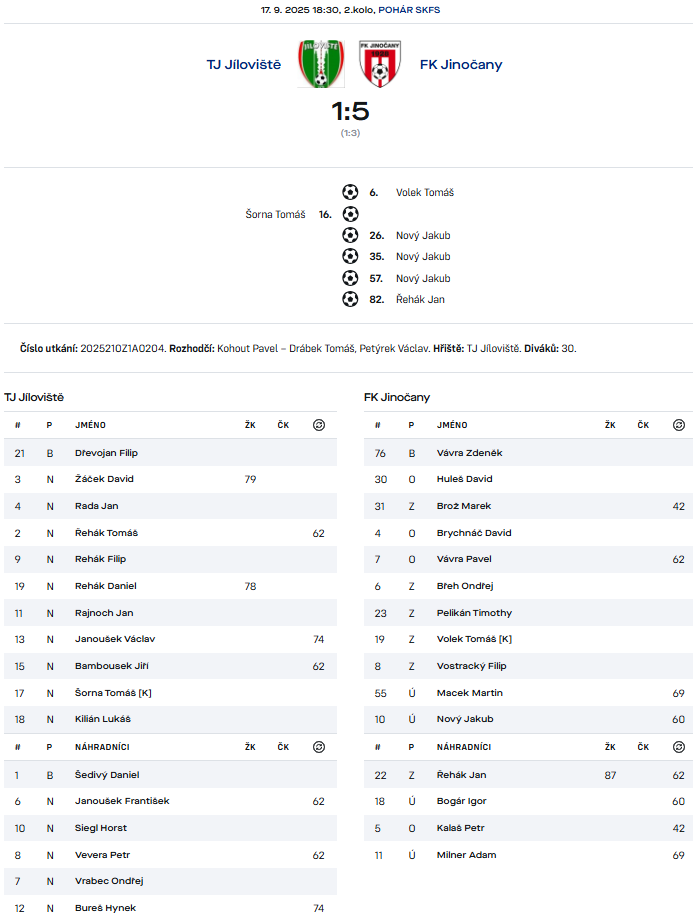Pick the ball icon for the 35th-minute goal
Image resolution: width=693 pixels, height=917 pixels.
pos(350,256)
